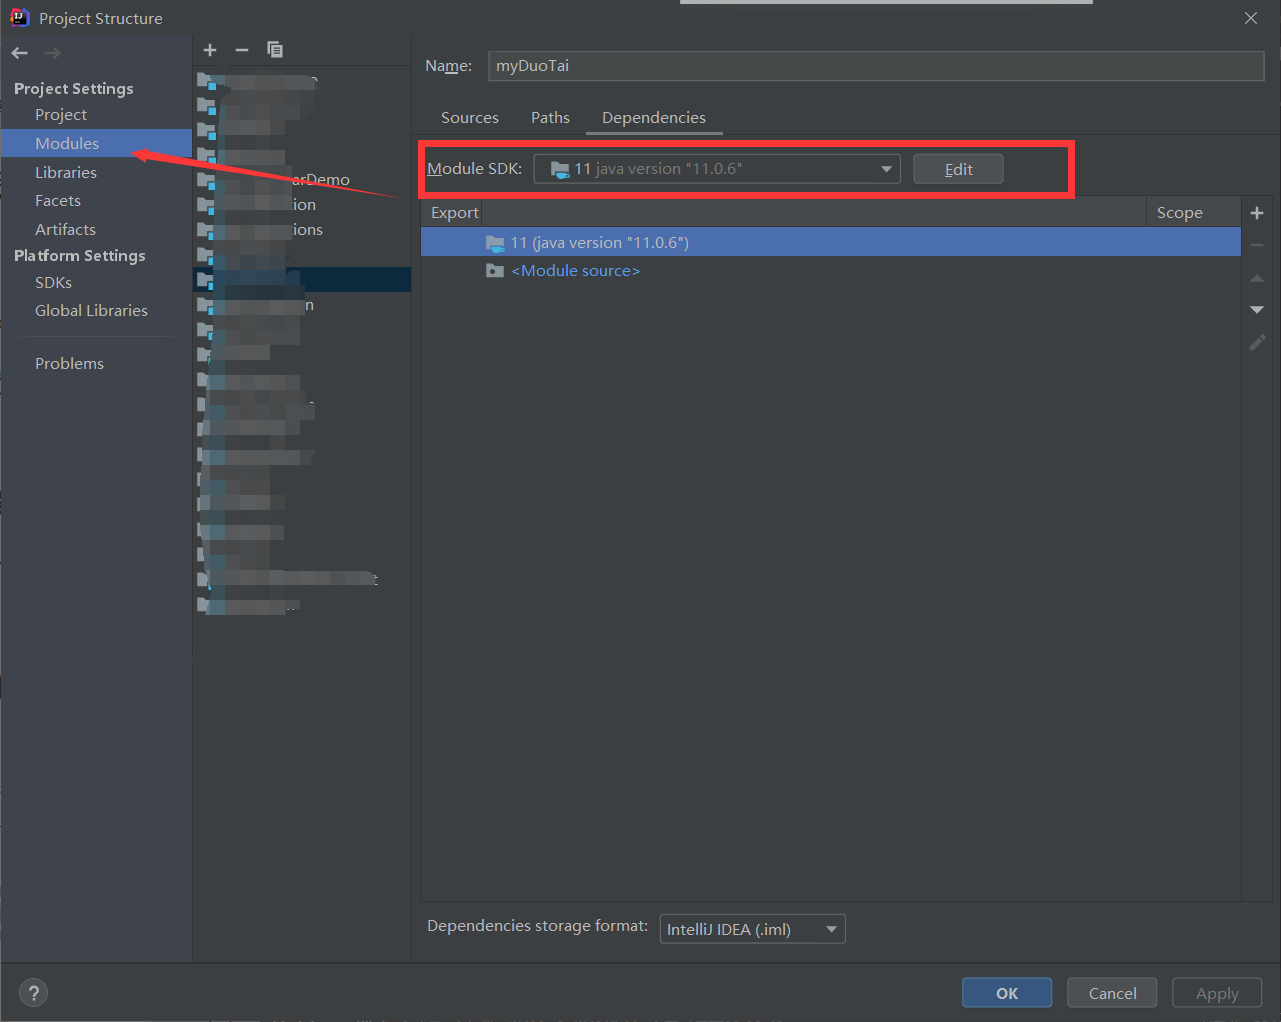Move the dependency up
Viewport: 1281px width, 1022px height.
tap(1257, 278)
